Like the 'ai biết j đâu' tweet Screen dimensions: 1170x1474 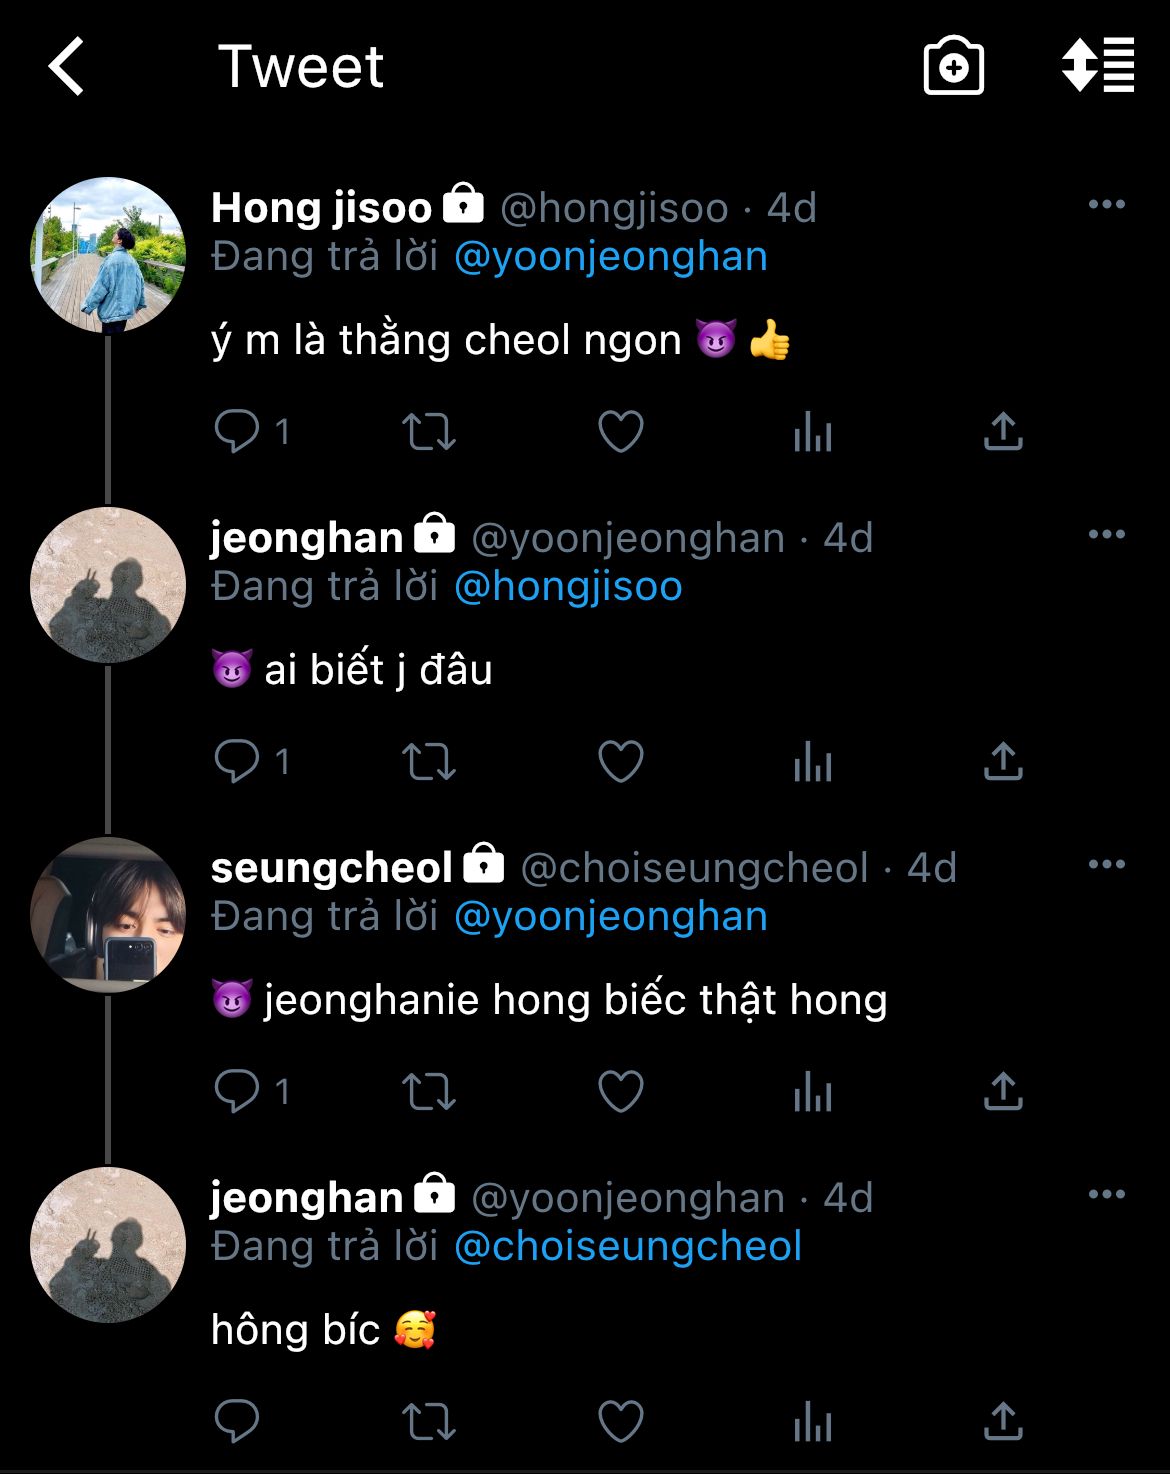(621, 762)
